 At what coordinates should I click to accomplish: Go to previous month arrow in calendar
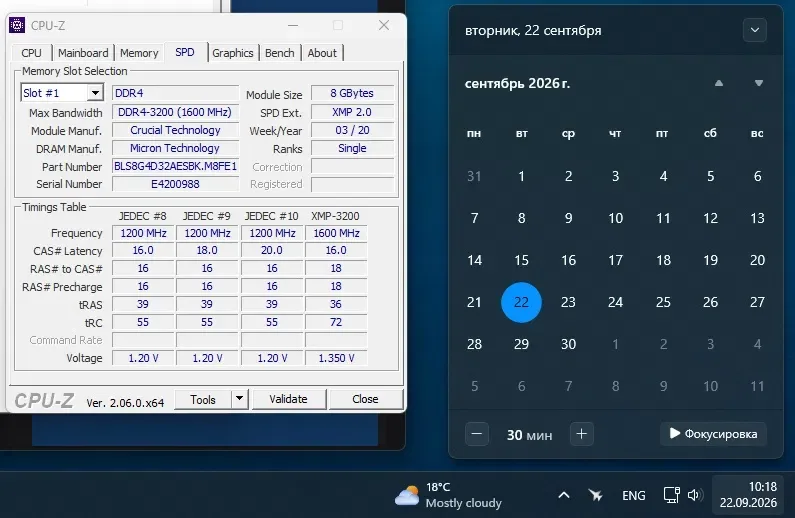click(718, 83)
